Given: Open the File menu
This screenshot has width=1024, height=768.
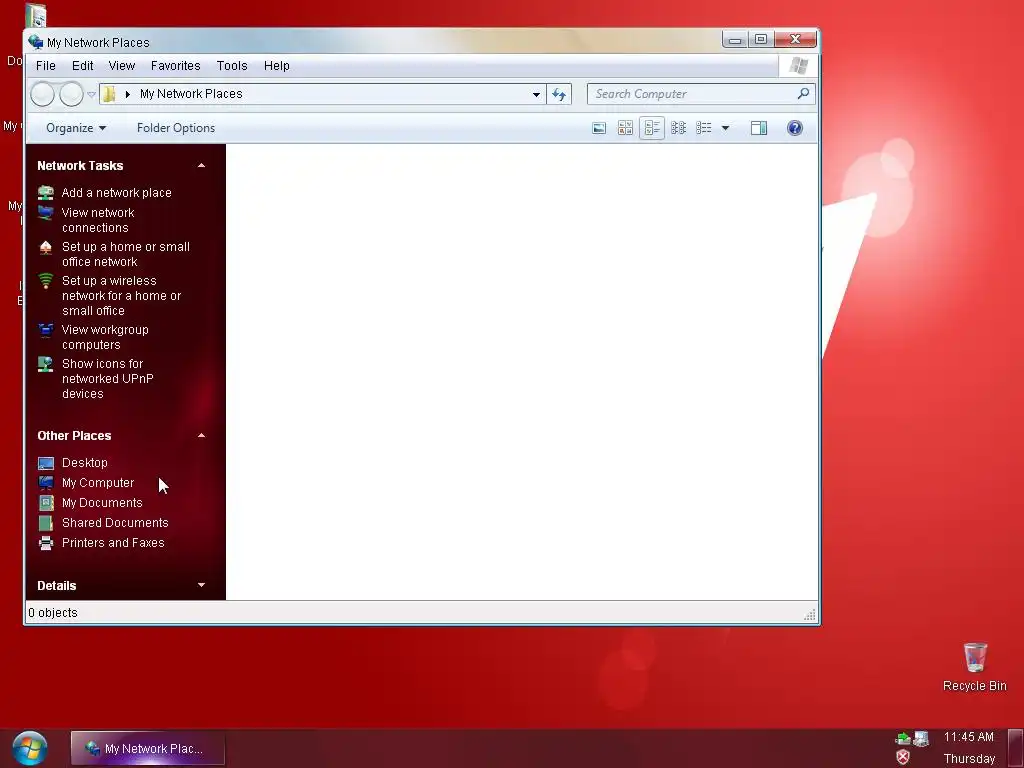Looking at the screenshot, I should [46, 66].
